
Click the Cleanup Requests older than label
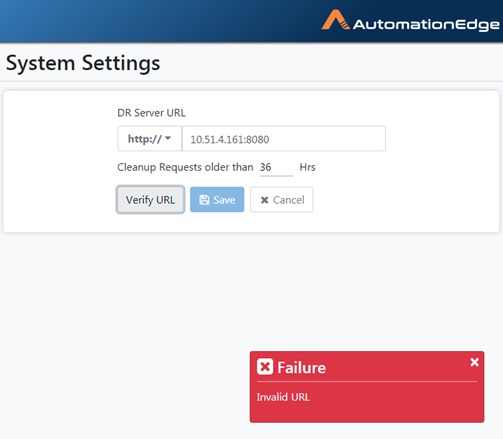tap(185, 167)
